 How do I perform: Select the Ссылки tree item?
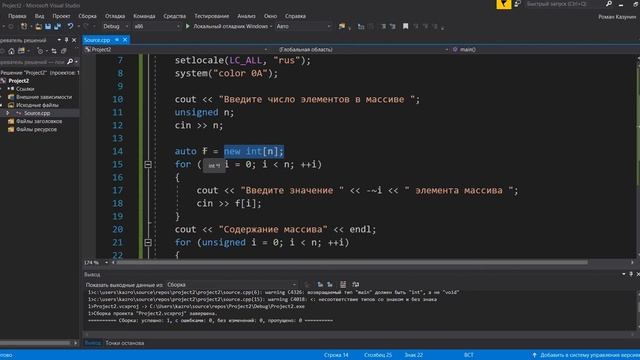(25, 89)
